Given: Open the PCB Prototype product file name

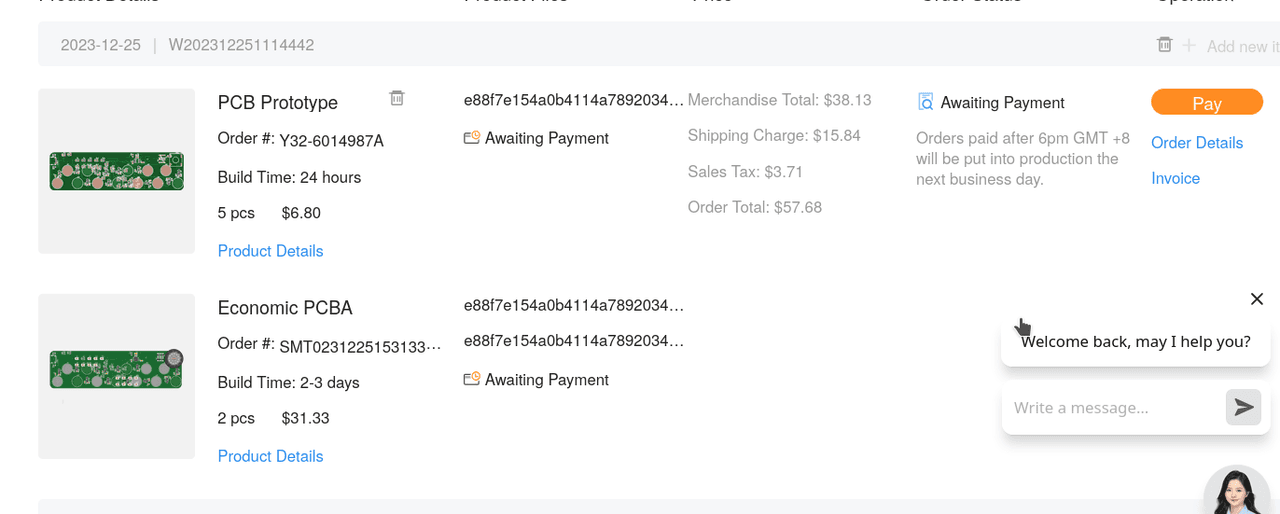Looking at the screenshot, I should [574, 100].
